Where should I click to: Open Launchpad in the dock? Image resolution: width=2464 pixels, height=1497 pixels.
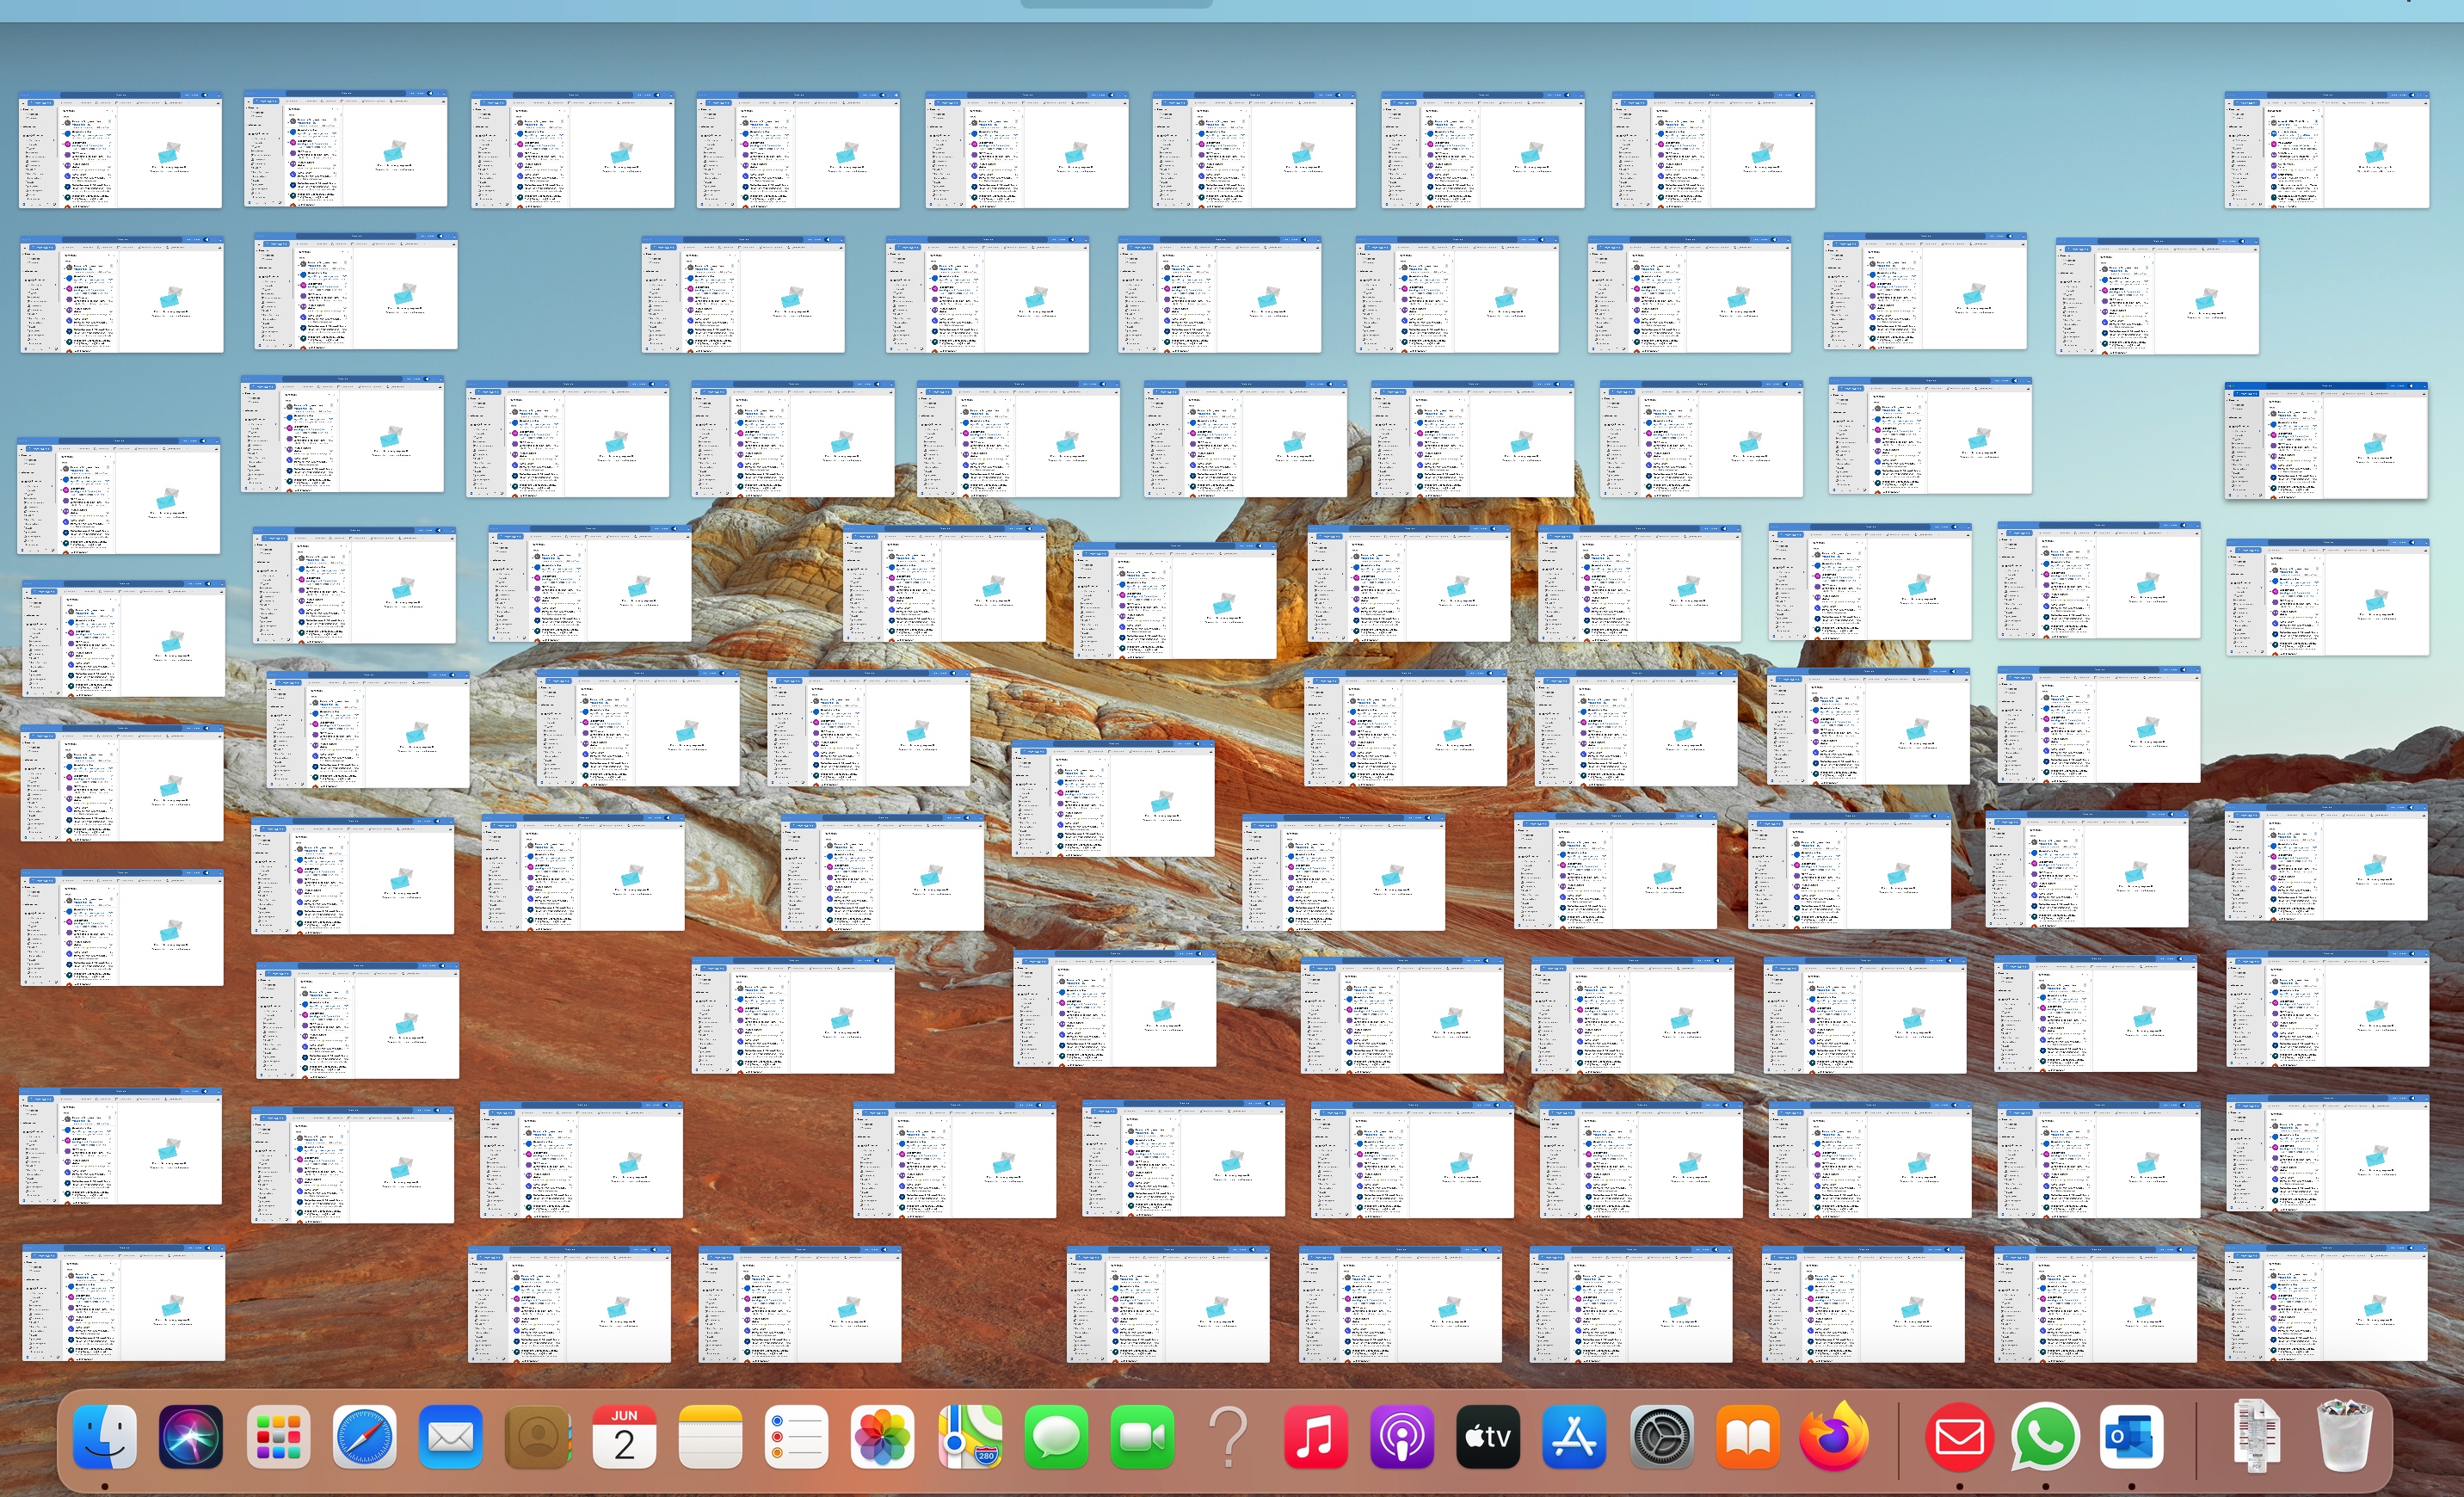pyautogui.click(x=278, y=1437)
